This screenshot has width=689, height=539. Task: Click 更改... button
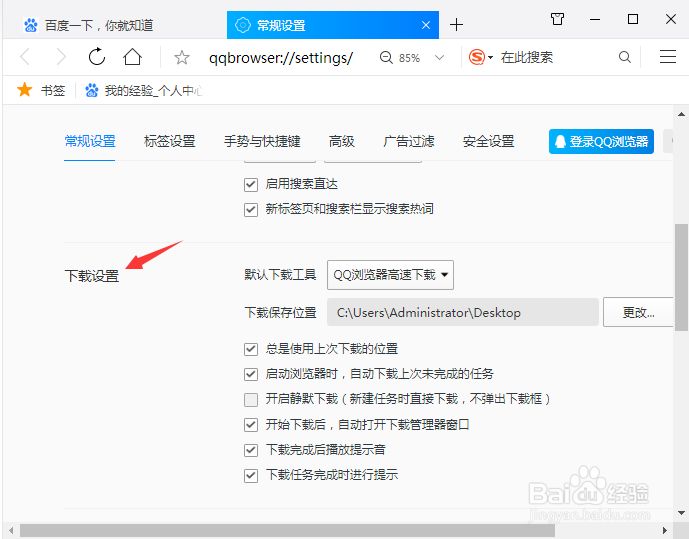(638, 312)
